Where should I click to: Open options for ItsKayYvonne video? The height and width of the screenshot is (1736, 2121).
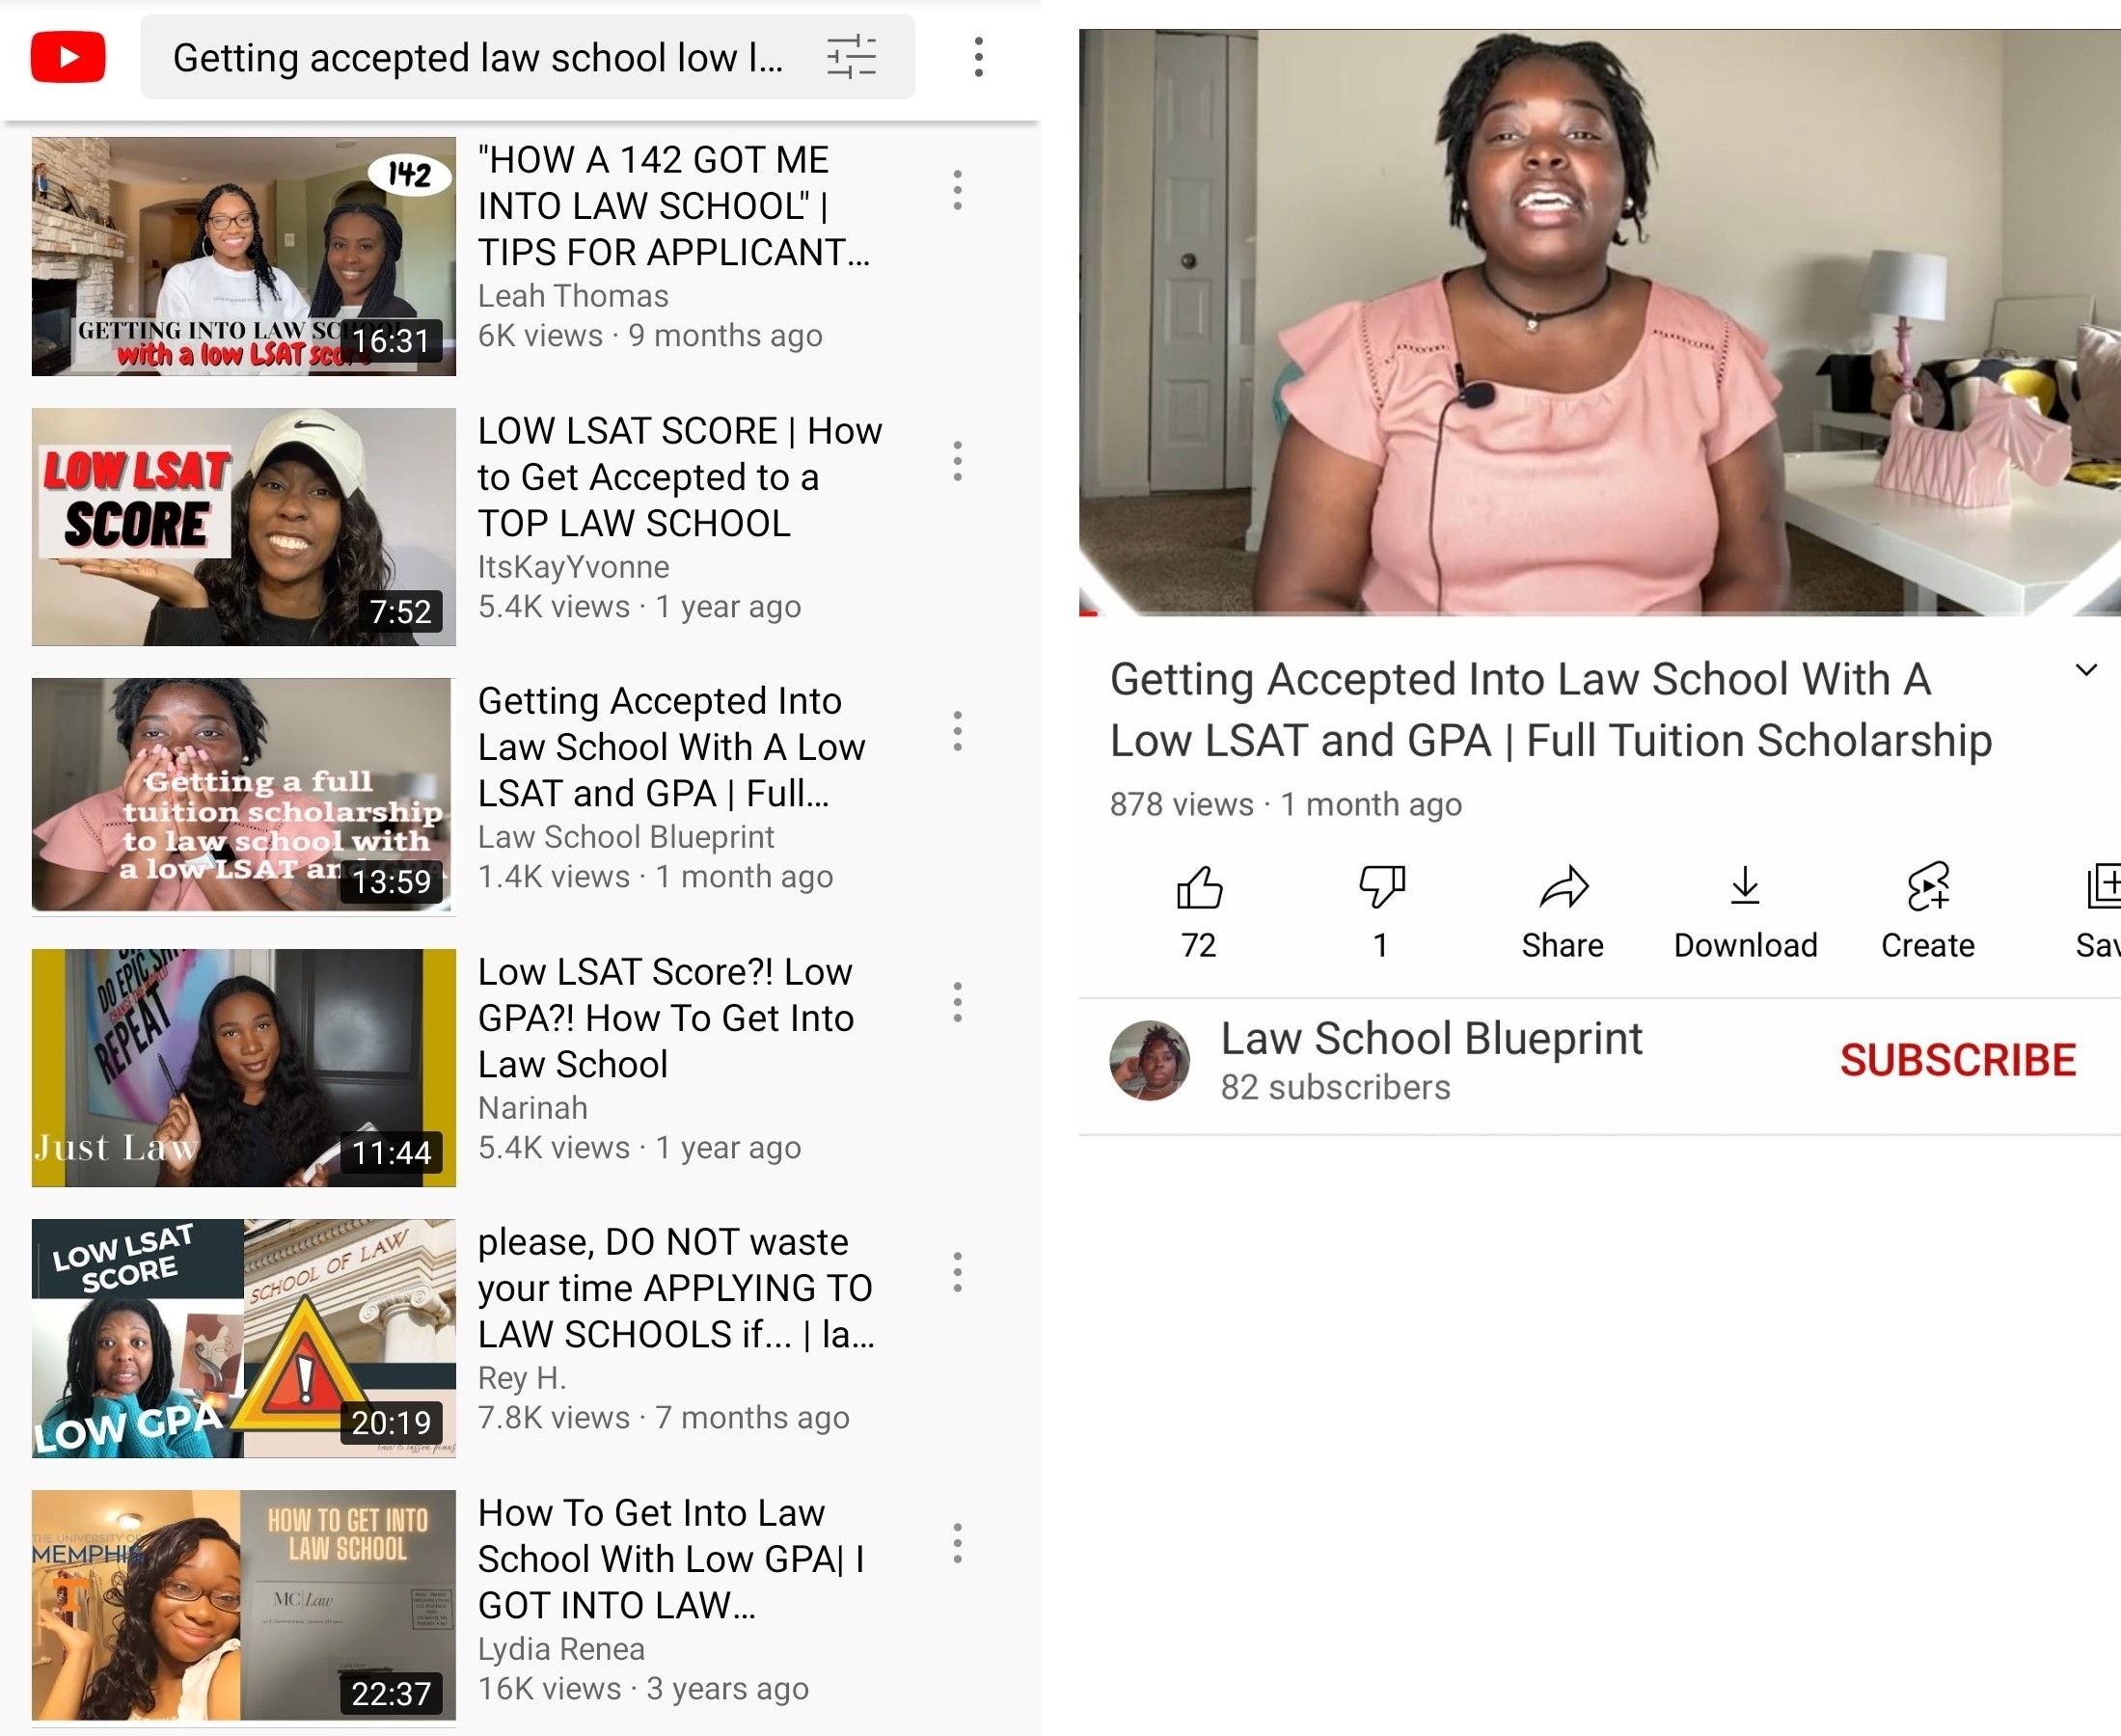[x=957, y=461]
